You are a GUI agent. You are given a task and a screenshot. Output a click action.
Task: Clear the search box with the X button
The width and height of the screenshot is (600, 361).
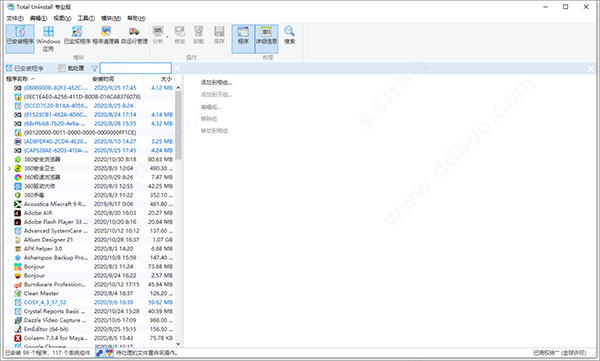click(x=177, y=69)
